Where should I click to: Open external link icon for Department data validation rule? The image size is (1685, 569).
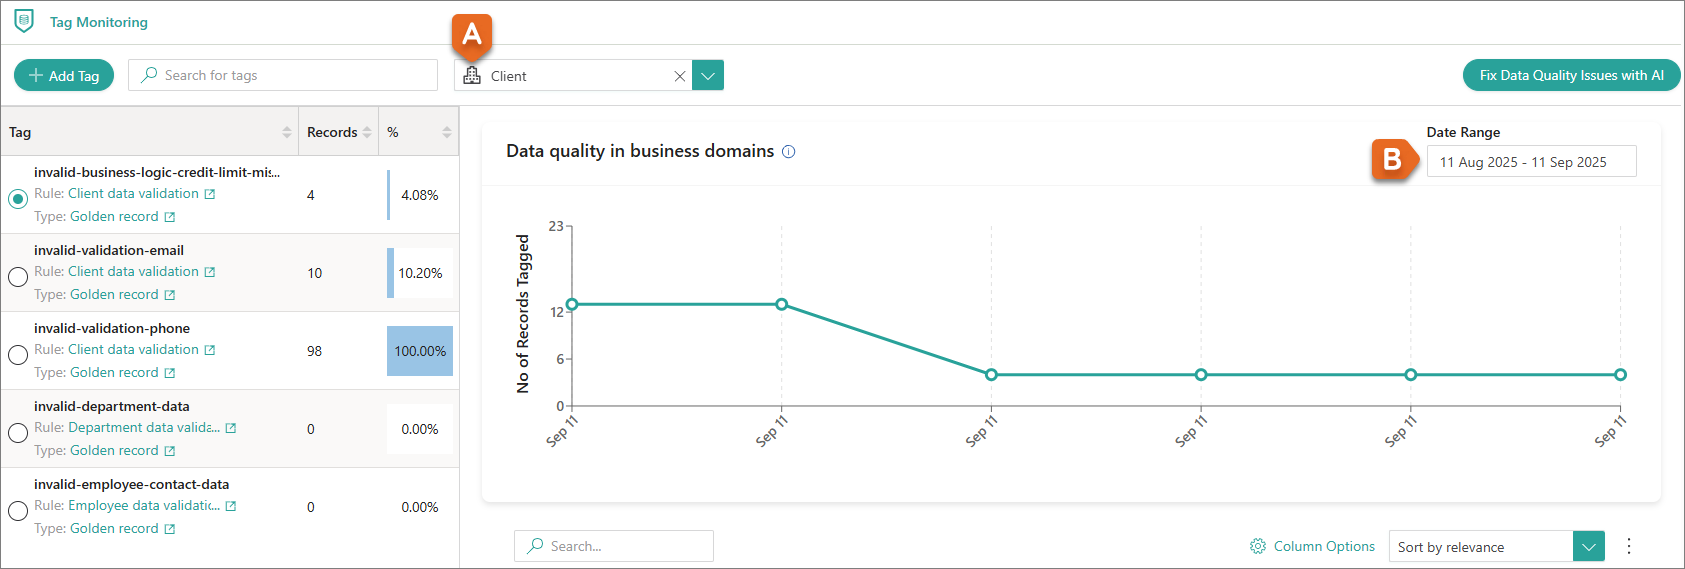pos(231,428)
